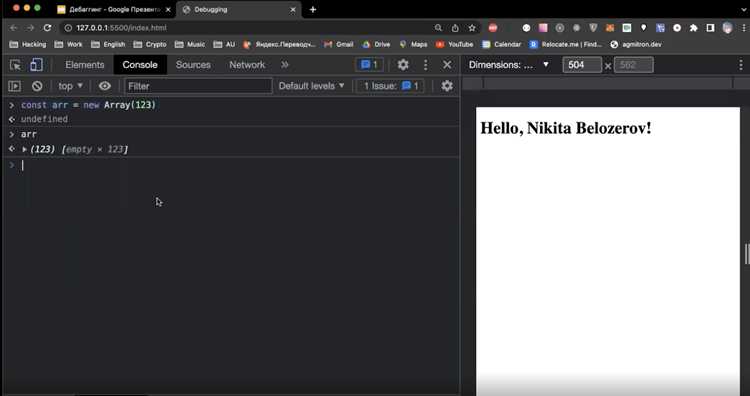This screenshot has width=750, height=396.
Task: Open the zoom magnifier in address bar
Action: tap(438, 28)
